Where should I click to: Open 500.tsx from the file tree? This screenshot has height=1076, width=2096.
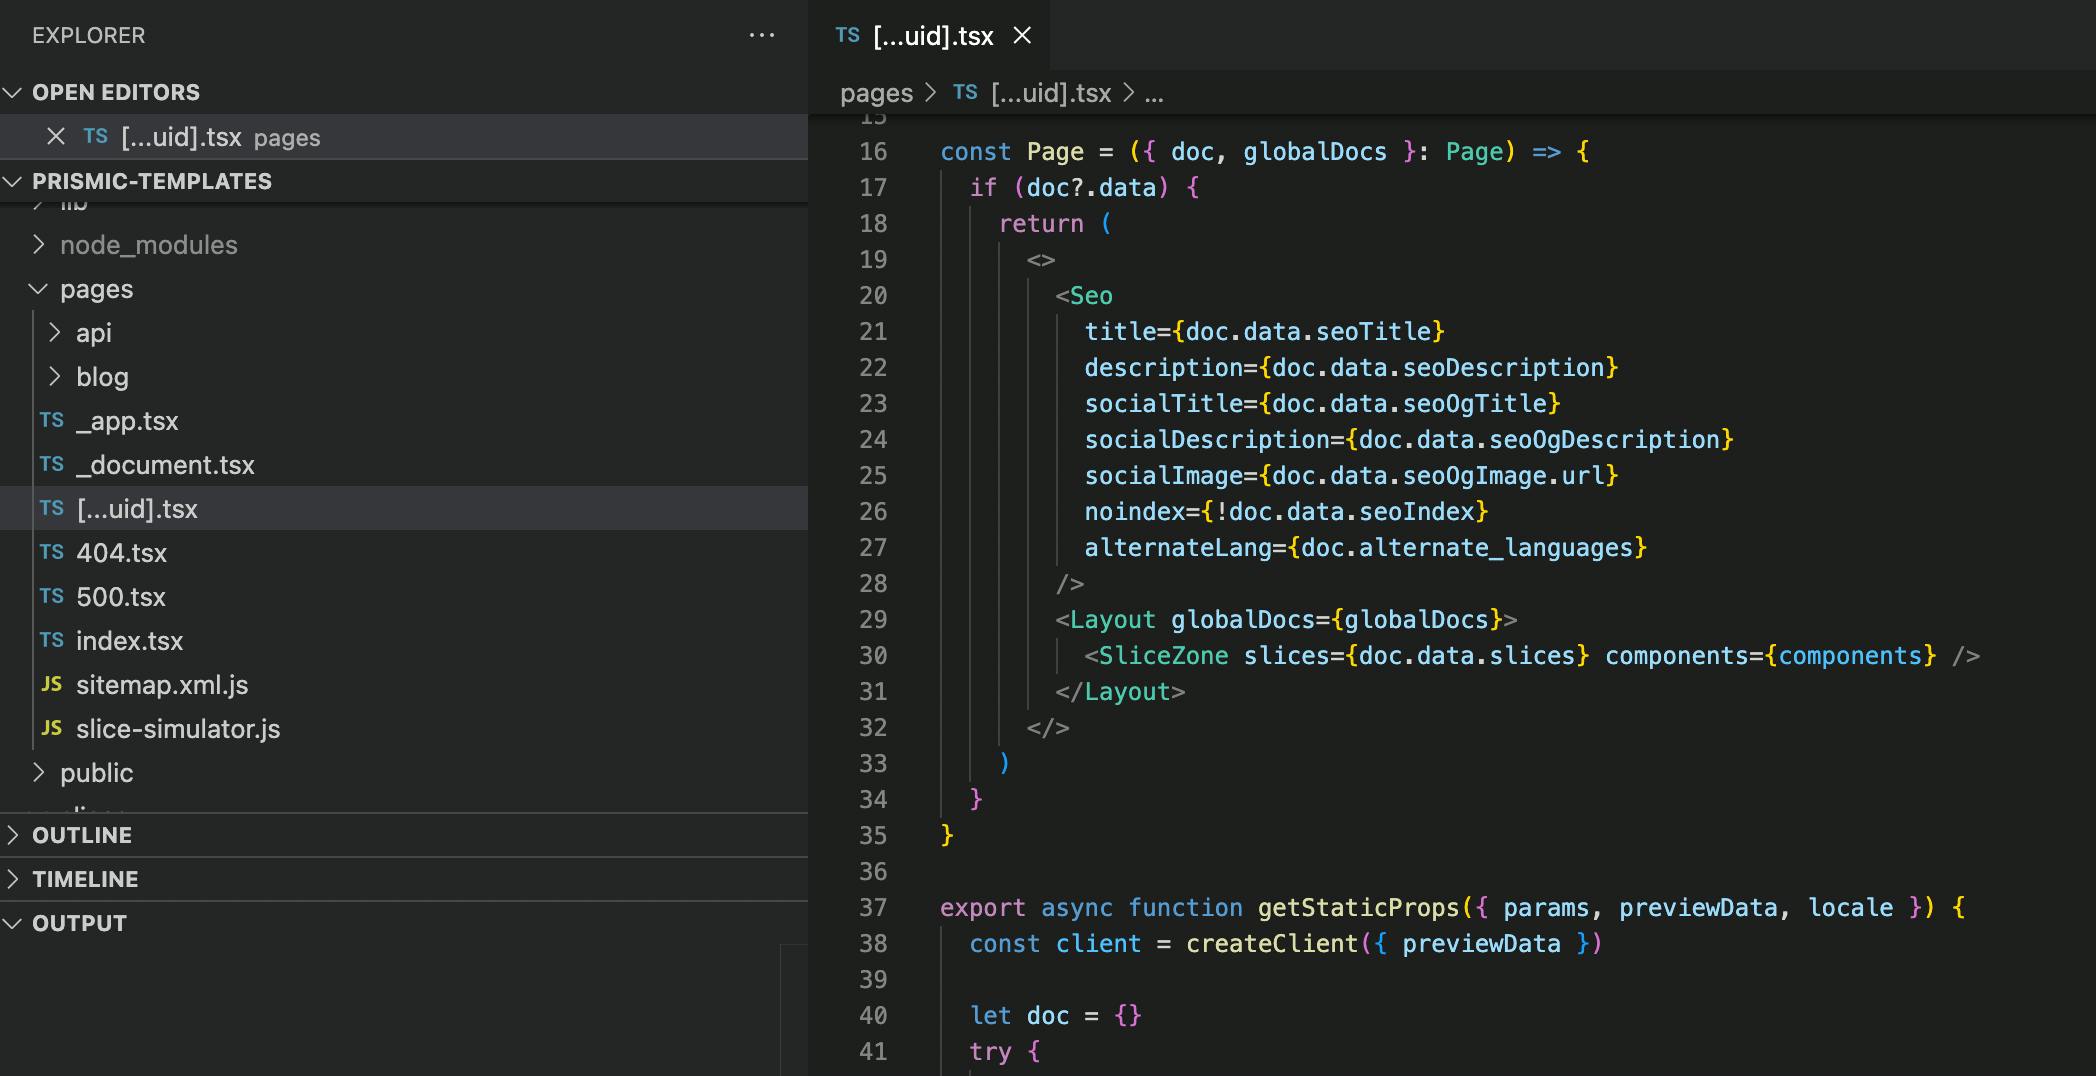tap(121, 597)
